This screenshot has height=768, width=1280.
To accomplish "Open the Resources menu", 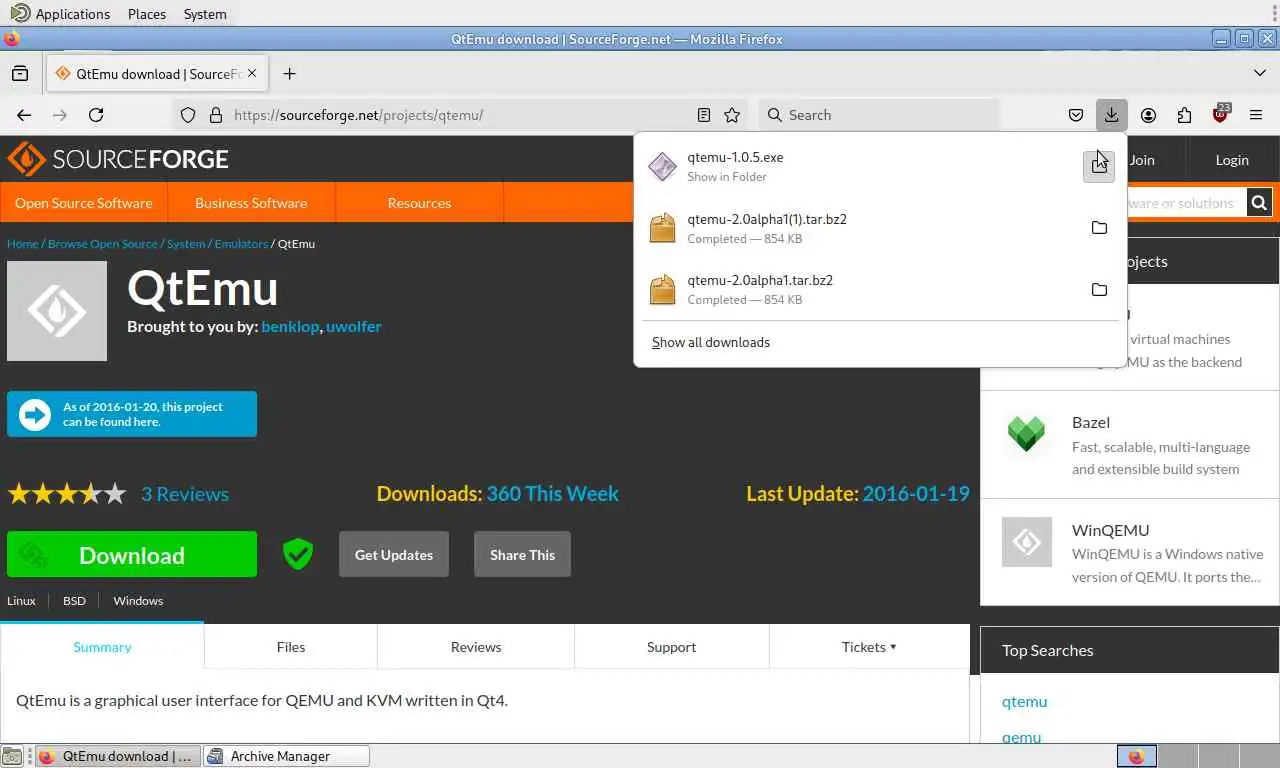I will 419,203.
